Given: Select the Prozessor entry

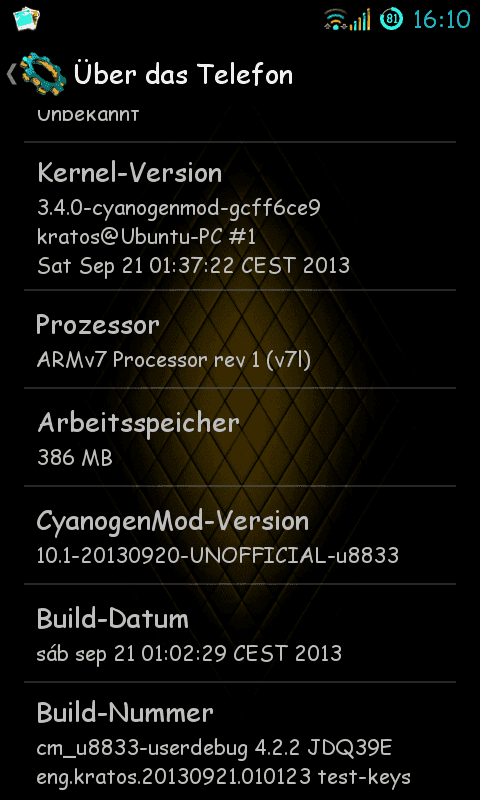Looking at the screenshot, I should click(240, 339).
